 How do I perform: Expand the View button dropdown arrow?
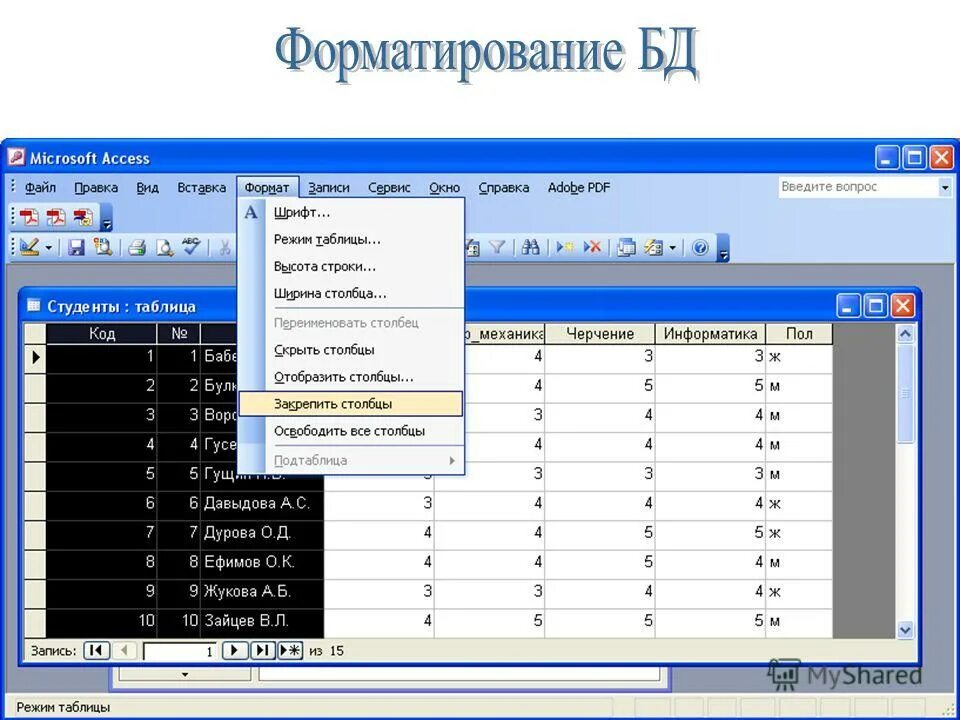pyautogui.click(x=50, y=248)
